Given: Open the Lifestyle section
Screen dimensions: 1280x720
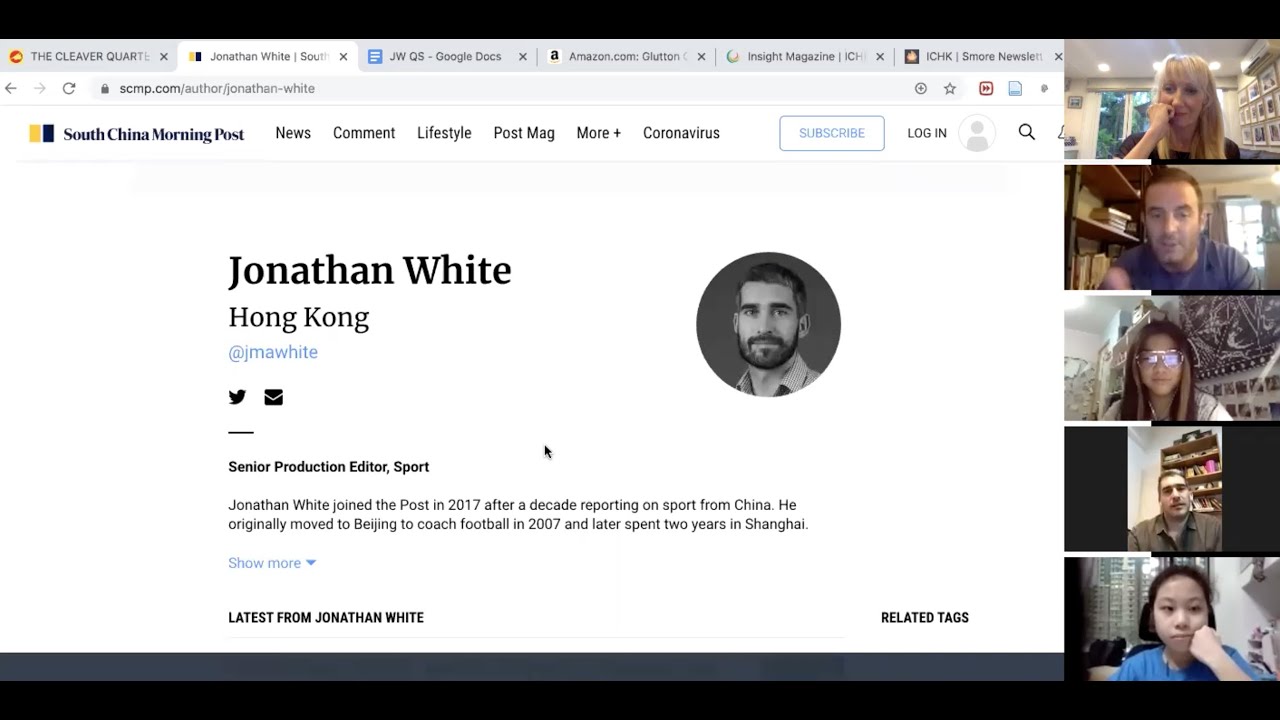Looking at the screenshot, I should click(x=444, y=133).
